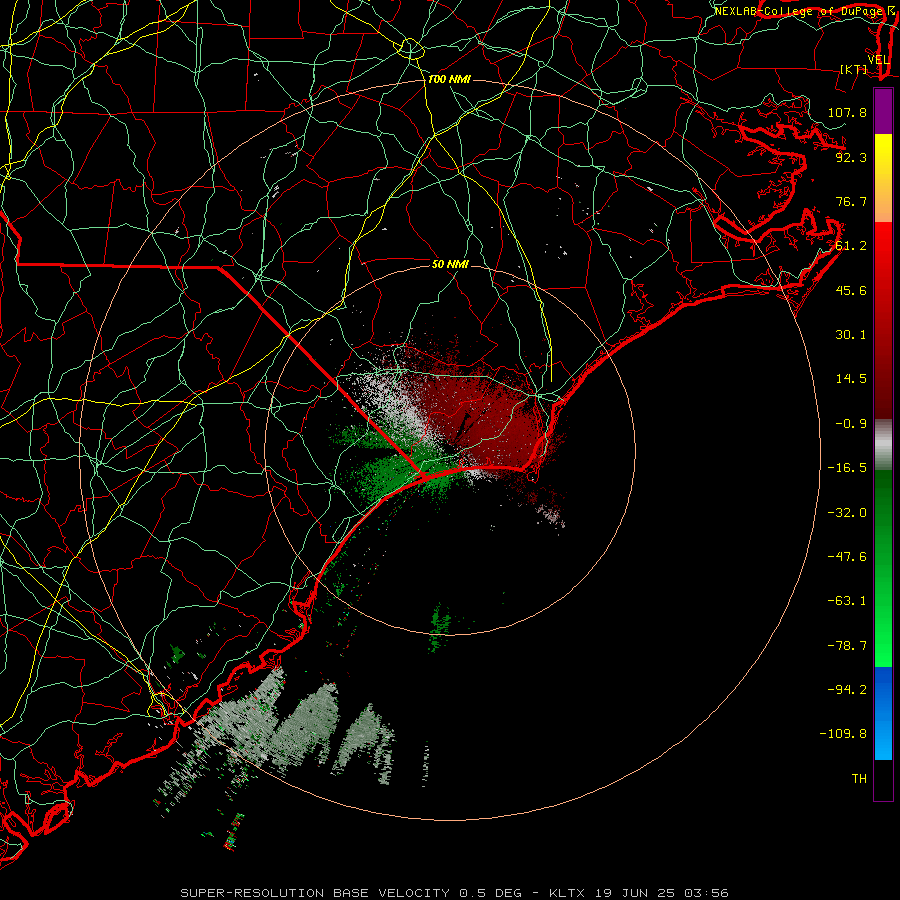Select the VEL legend title

[878, 60]
